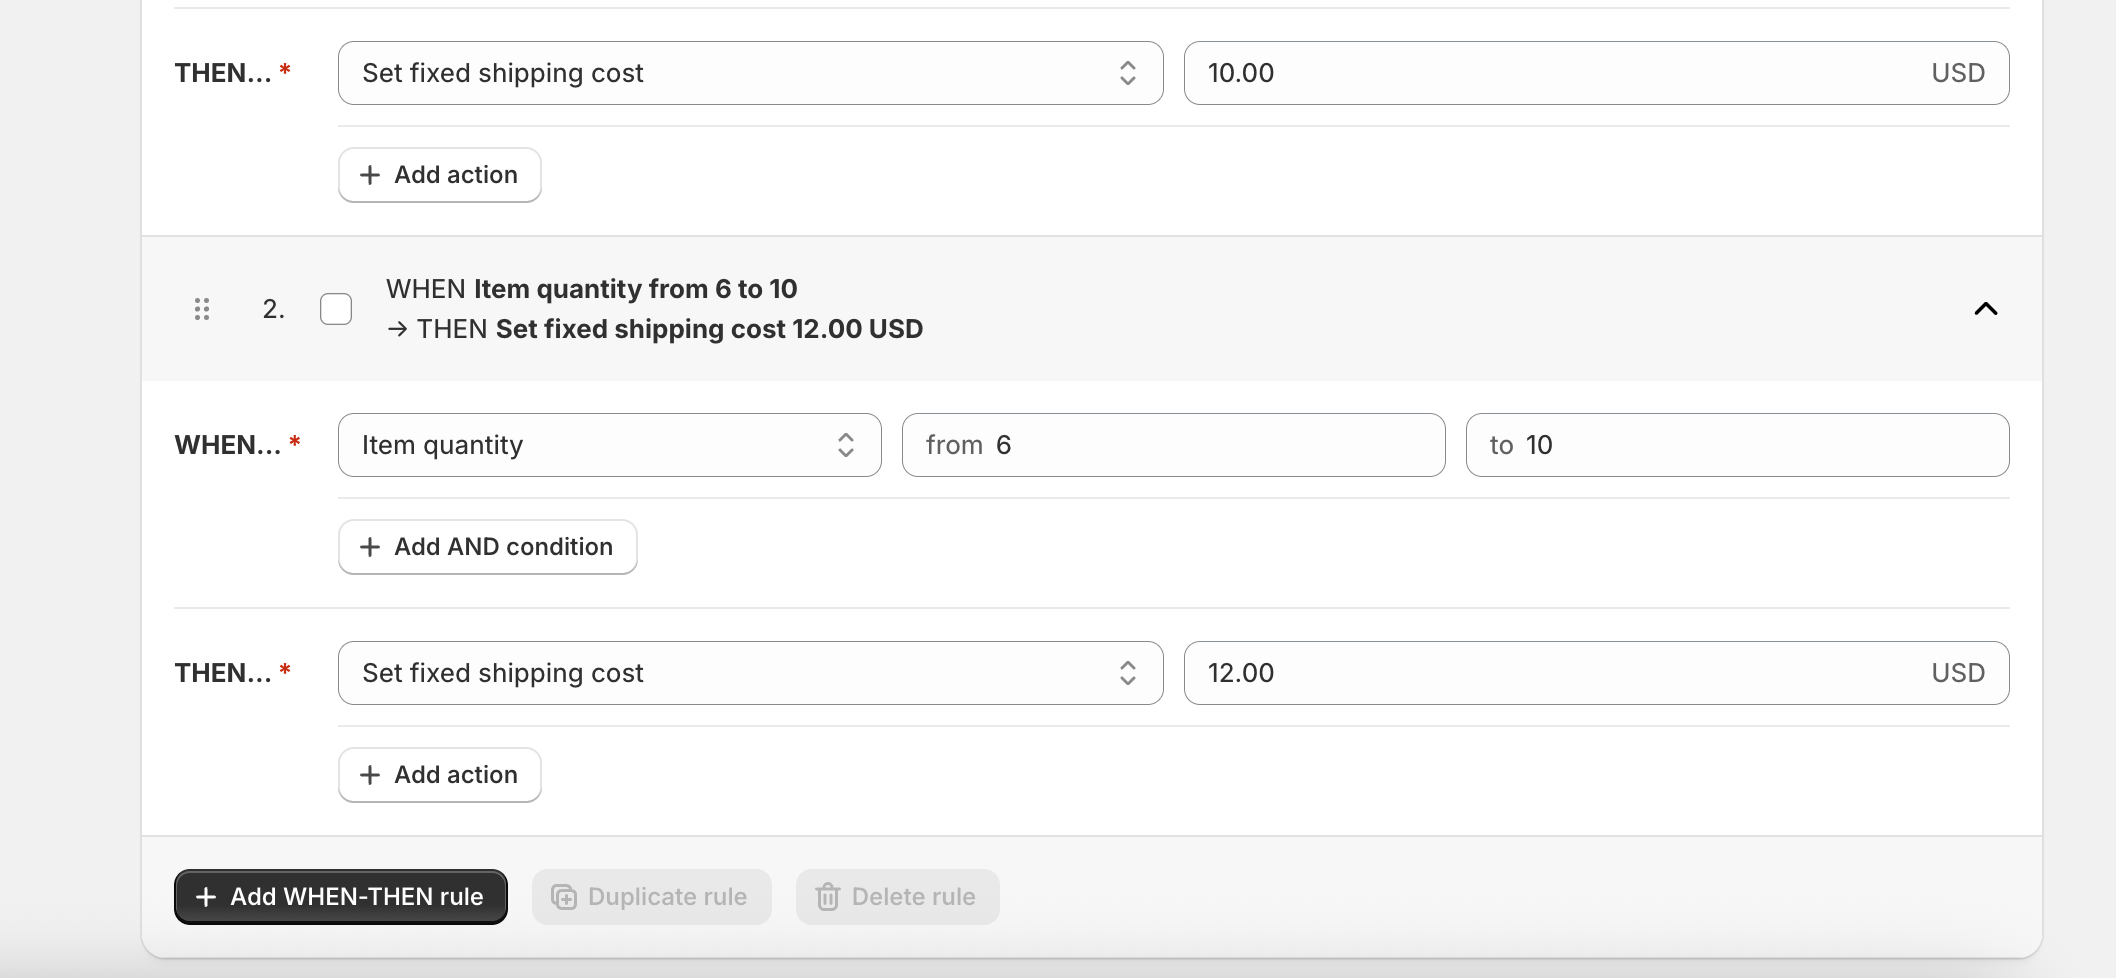Edit the 'from 6' quantity field
Screen dimensions: 2116x978
coord(1174,445)
